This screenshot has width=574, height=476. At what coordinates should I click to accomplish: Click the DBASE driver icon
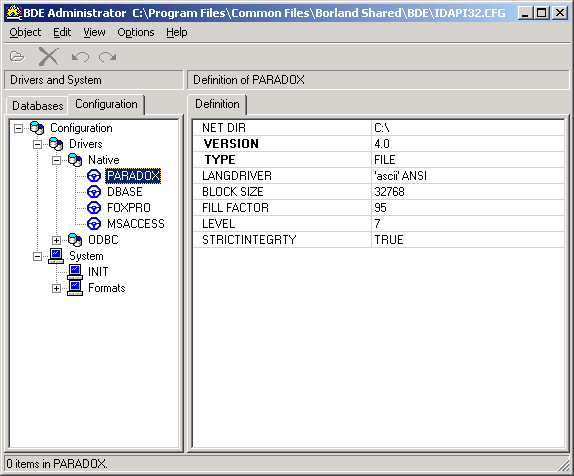[x=94, y=192]
